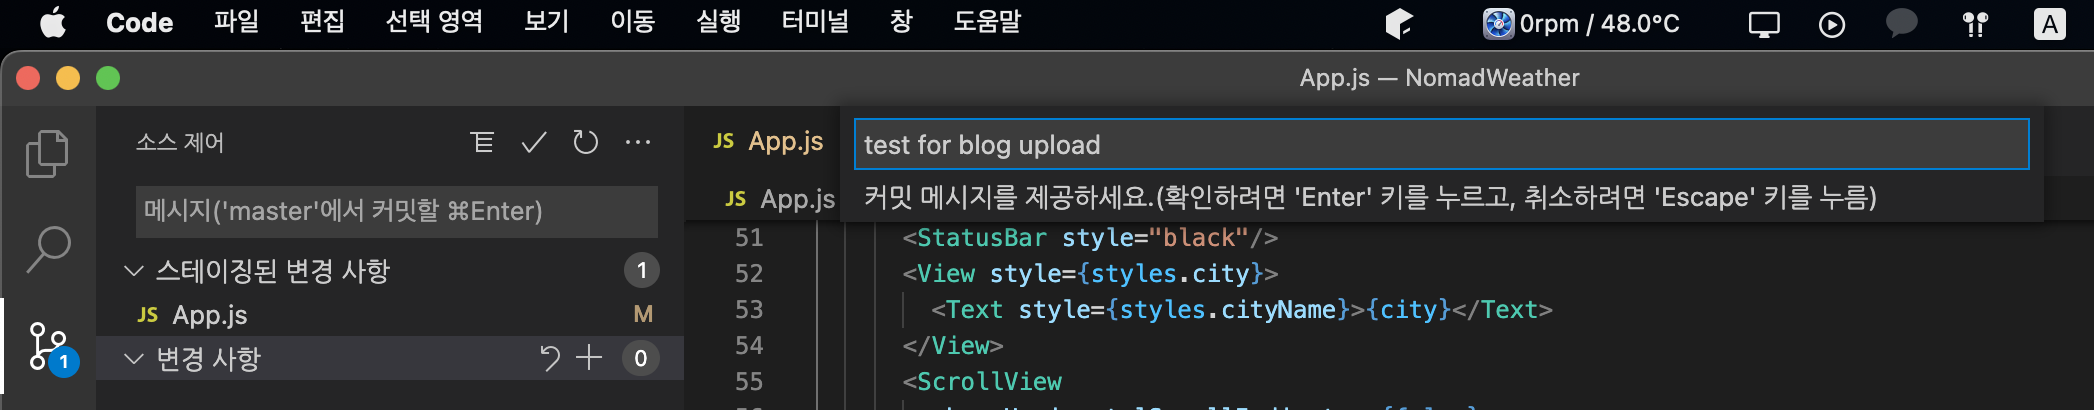The image size is (2094, 410).
Task: Click the fan rpm temperature menu bar item
Action: coord(1581,23)
